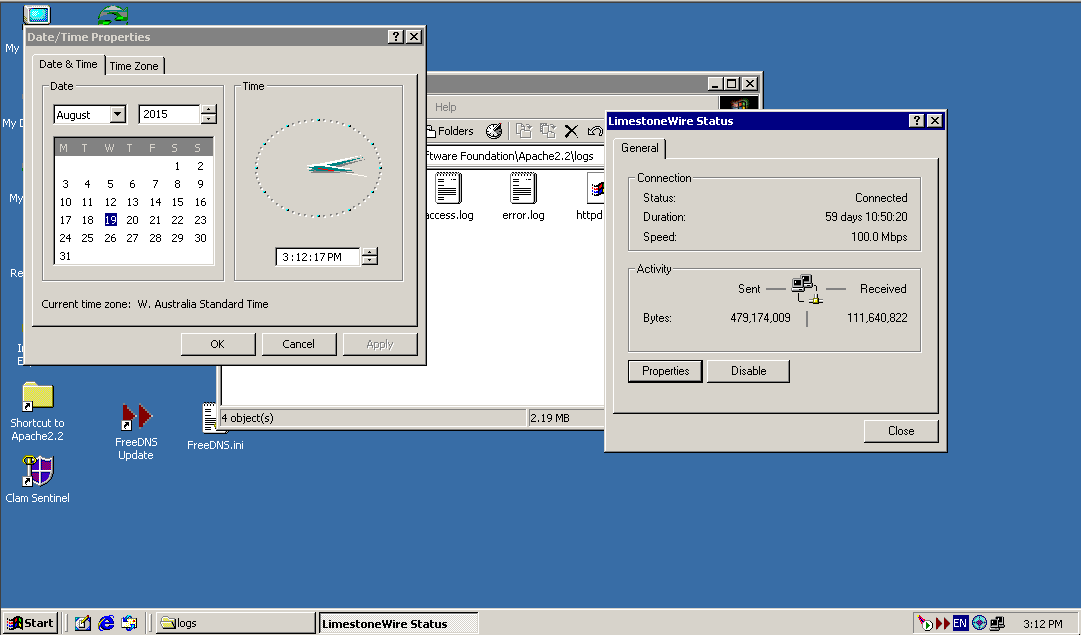Image resolution: width=1081 pixels, height=635 pixels.
Task: Select the Date & Time tab
Action: (68, 64)
